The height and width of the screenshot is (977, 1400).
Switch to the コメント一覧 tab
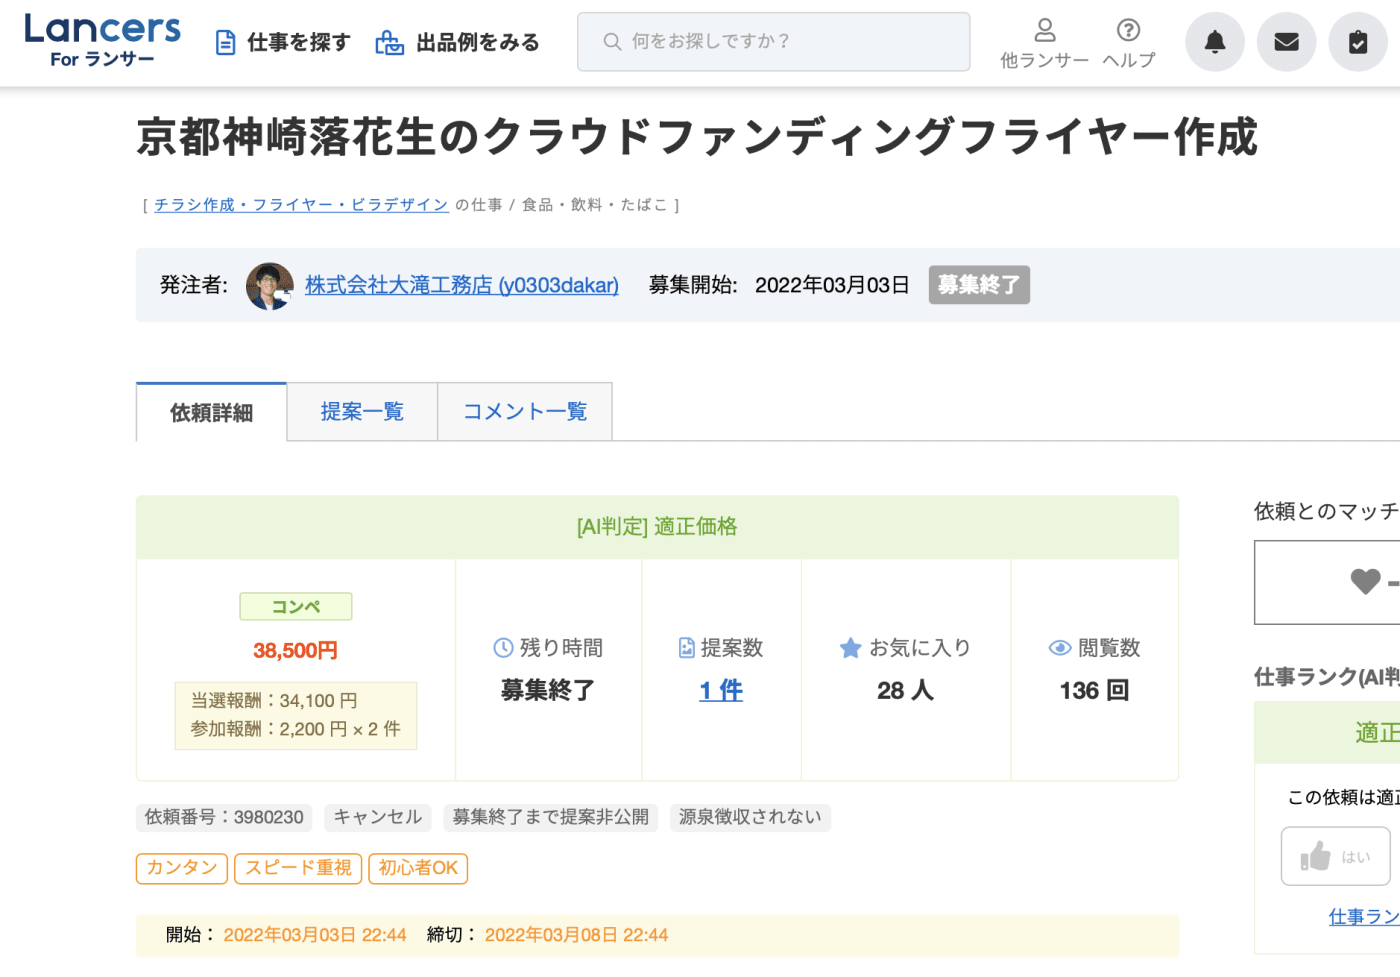pos(525,412)
